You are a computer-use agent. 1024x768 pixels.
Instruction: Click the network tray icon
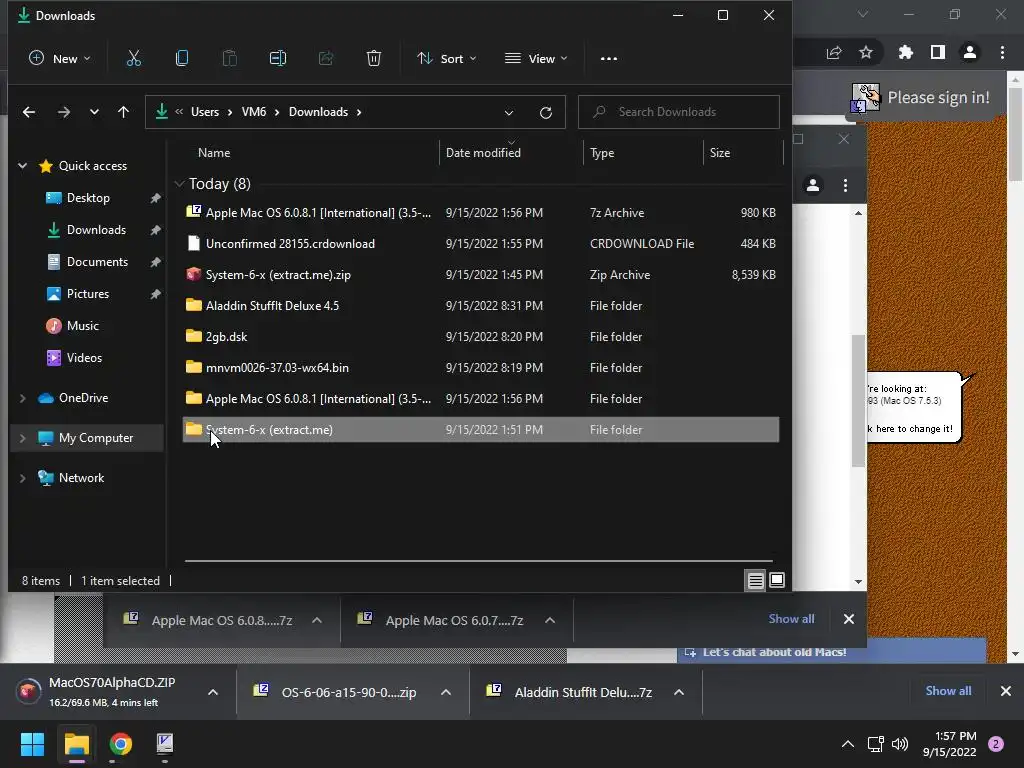875,744
